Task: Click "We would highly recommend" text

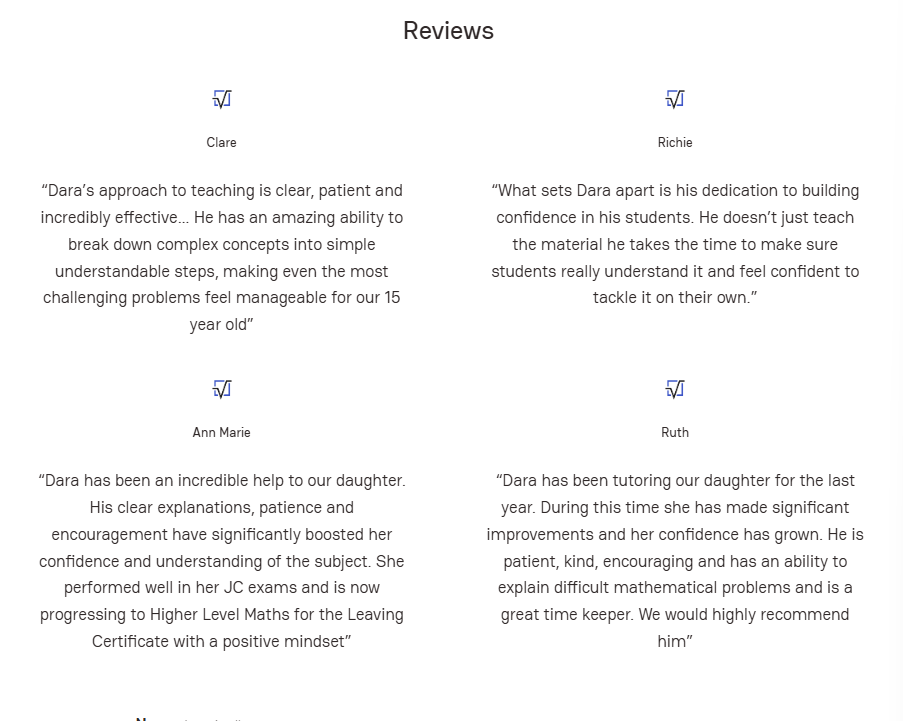Action: (x=743, y=615)
